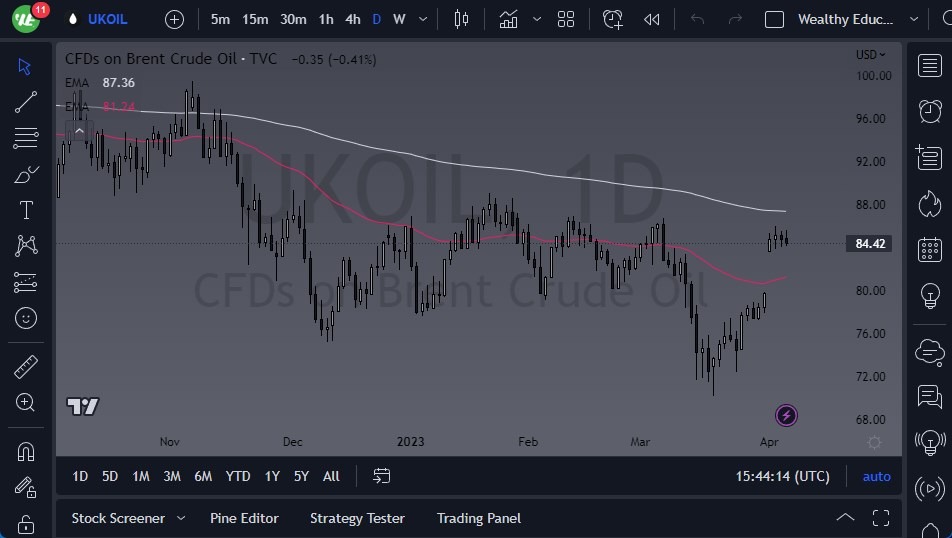The height and width of the screenshot is (538, 952).
Task: Toggle the lock all drawings button
Action: coord(25,524)
